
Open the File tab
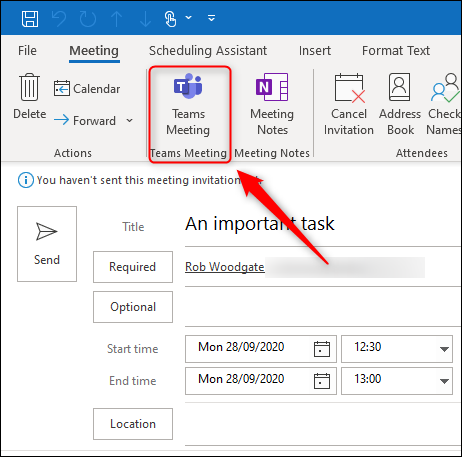pos(27,51)
